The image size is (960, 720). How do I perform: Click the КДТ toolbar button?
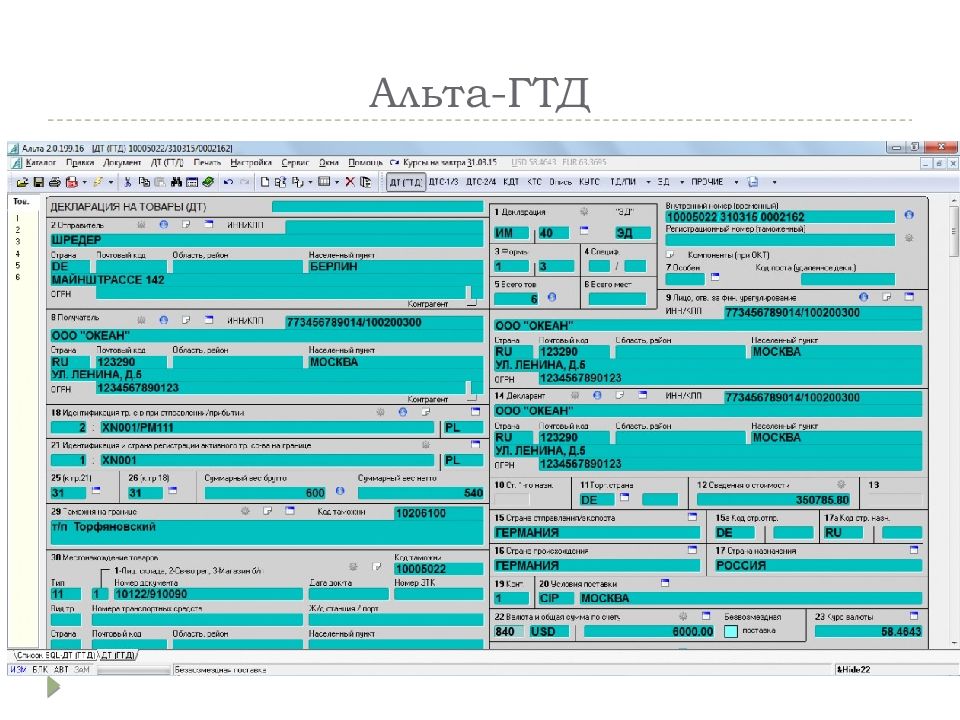[511, 182]
